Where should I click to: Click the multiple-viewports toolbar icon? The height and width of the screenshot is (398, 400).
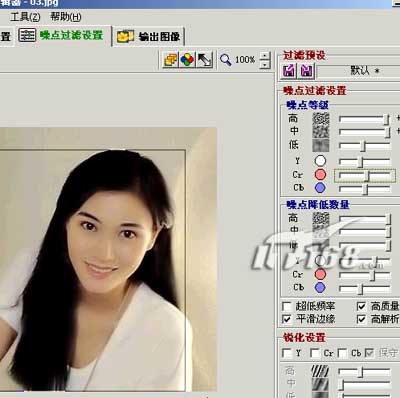(x=171, y=60)
